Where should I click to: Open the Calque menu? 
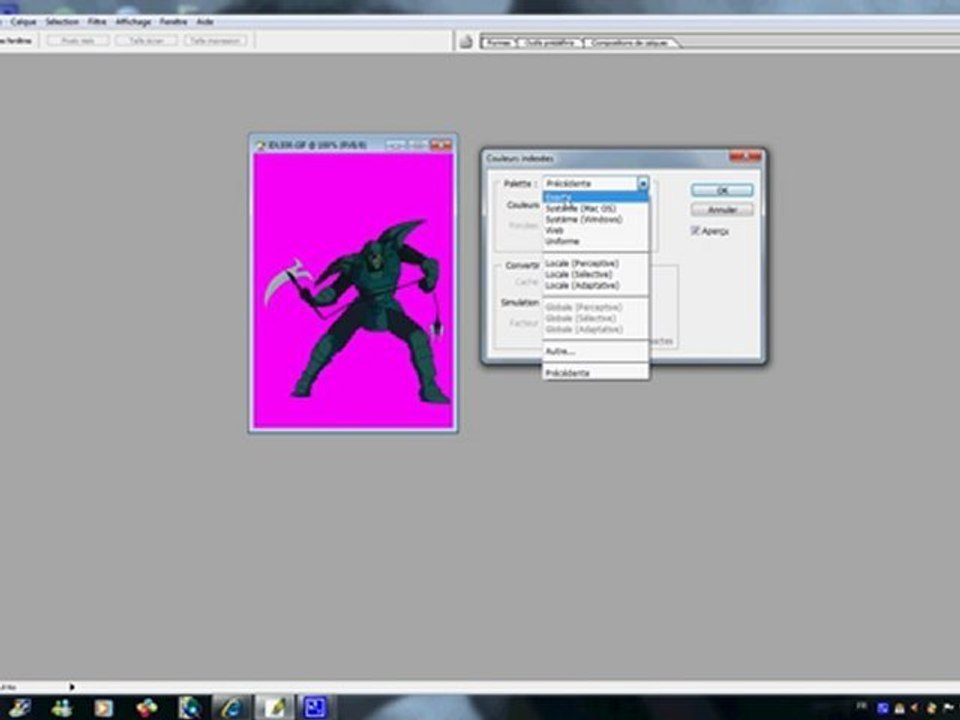coord(24,21)
